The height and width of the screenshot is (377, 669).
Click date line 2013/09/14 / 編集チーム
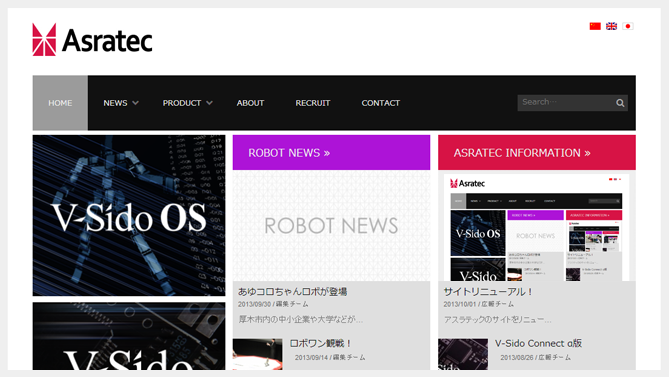(x=330, y=357)
